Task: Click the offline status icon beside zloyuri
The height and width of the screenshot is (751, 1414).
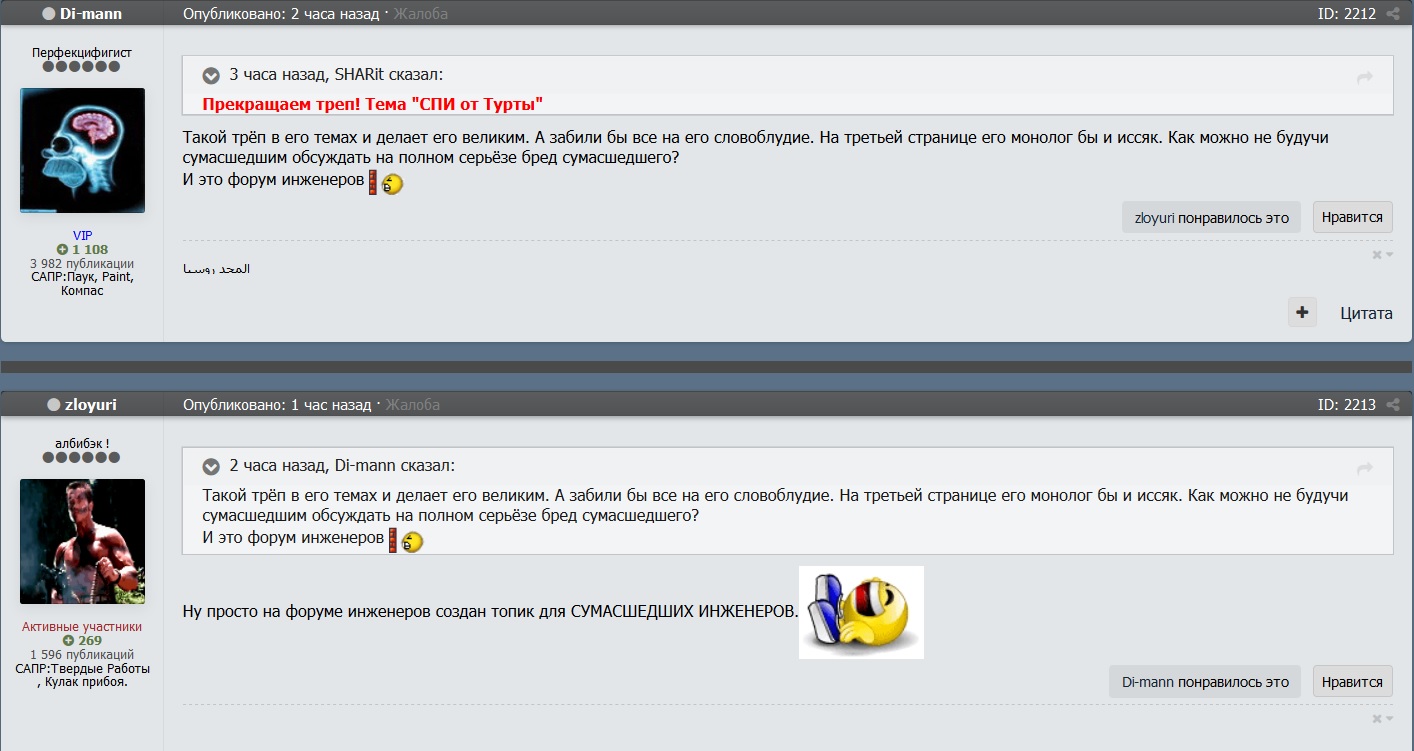Action: pos(54,405)
